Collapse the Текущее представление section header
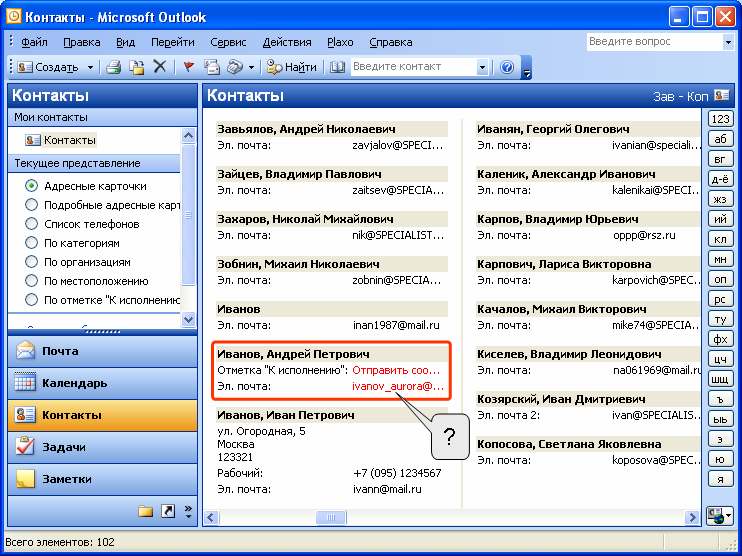 94,163
